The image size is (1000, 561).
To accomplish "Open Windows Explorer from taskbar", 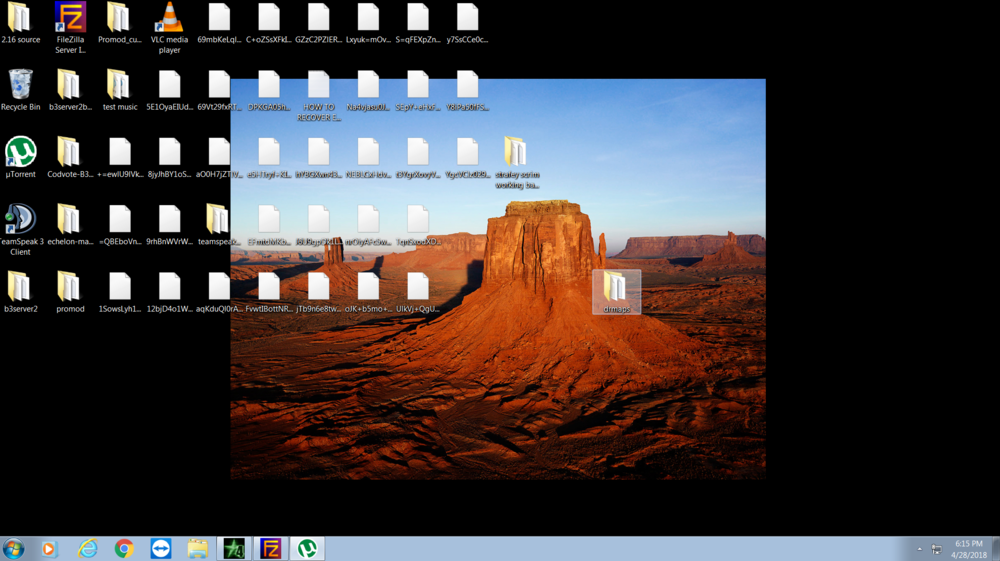I will pos(198,548).
